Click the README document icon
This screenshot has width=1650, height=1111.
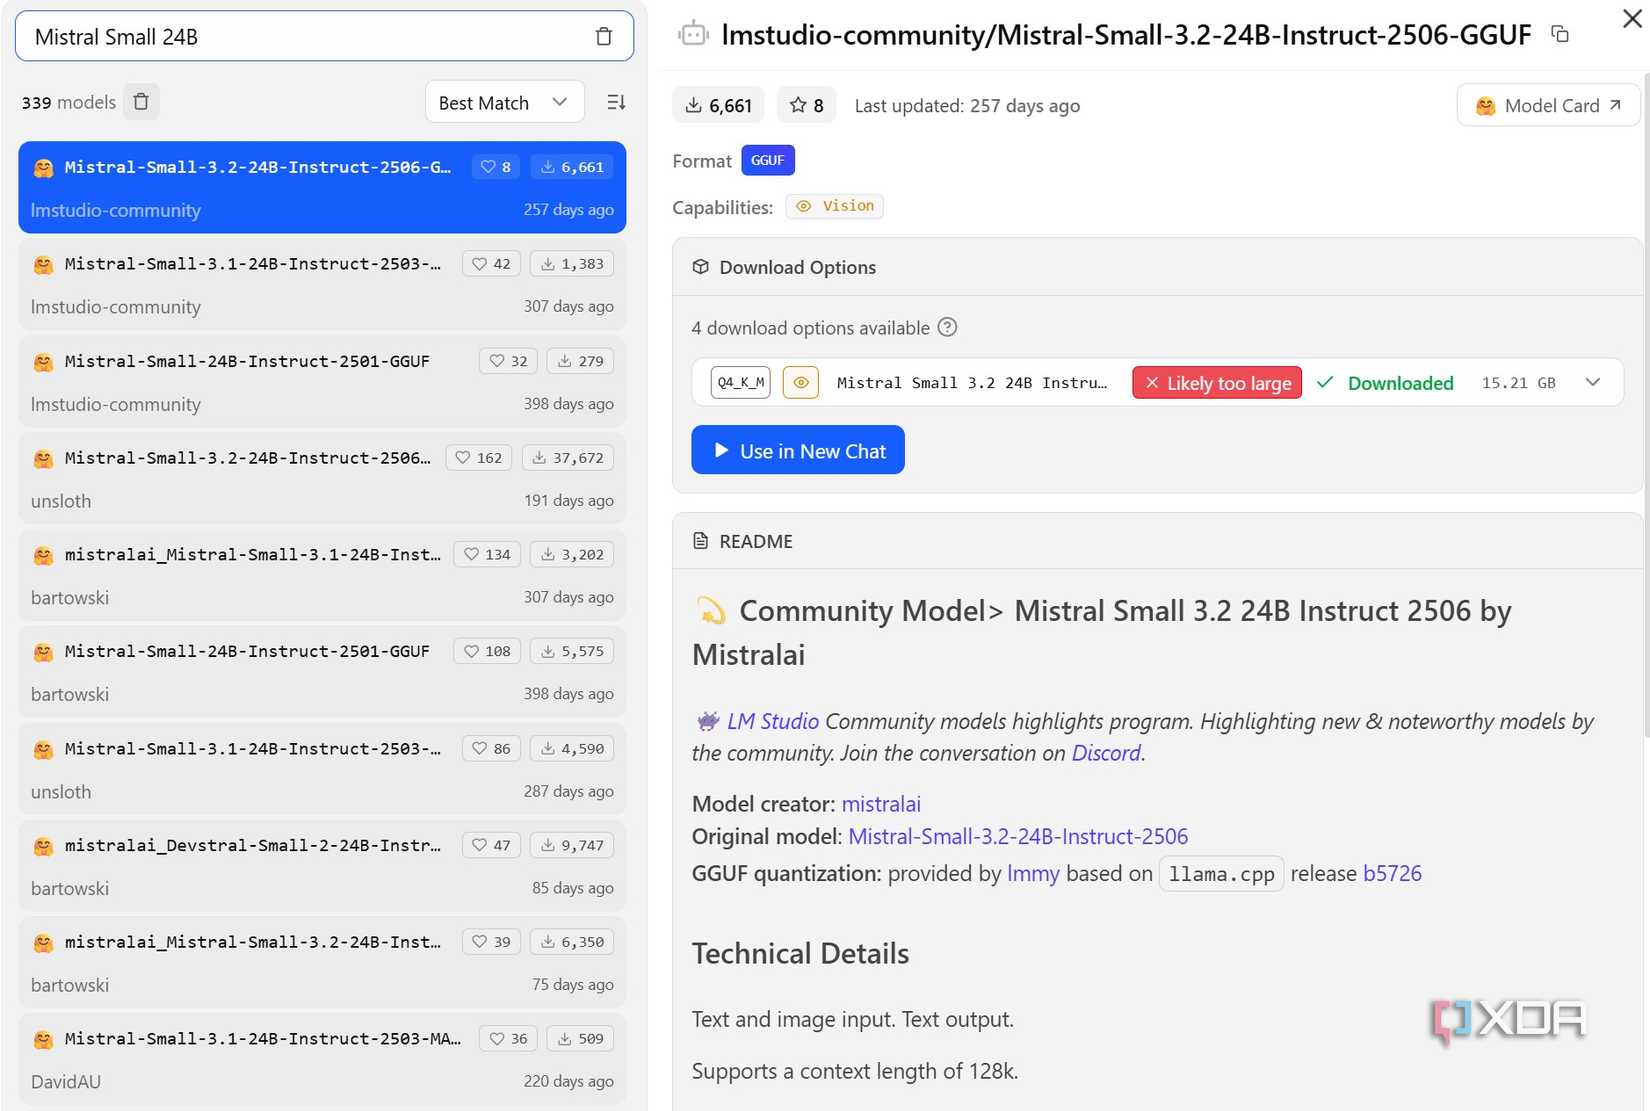coord(701,541)
